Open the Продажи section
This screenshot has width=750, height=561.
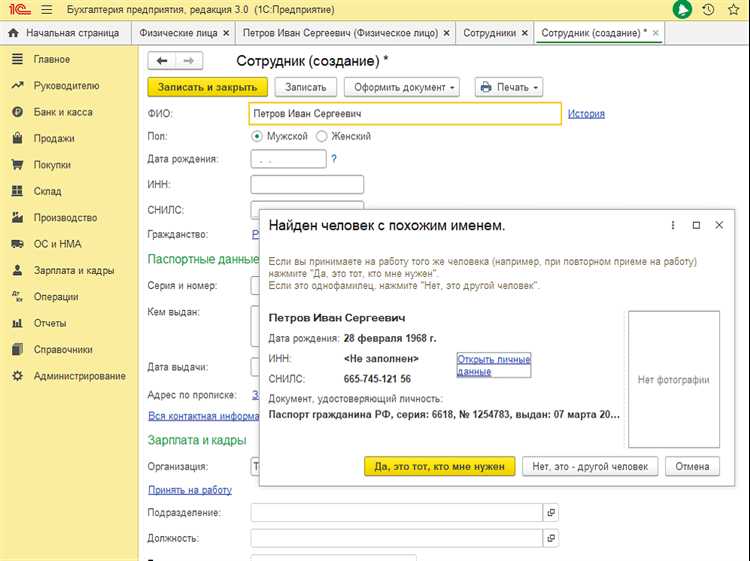tap(54, 138)
